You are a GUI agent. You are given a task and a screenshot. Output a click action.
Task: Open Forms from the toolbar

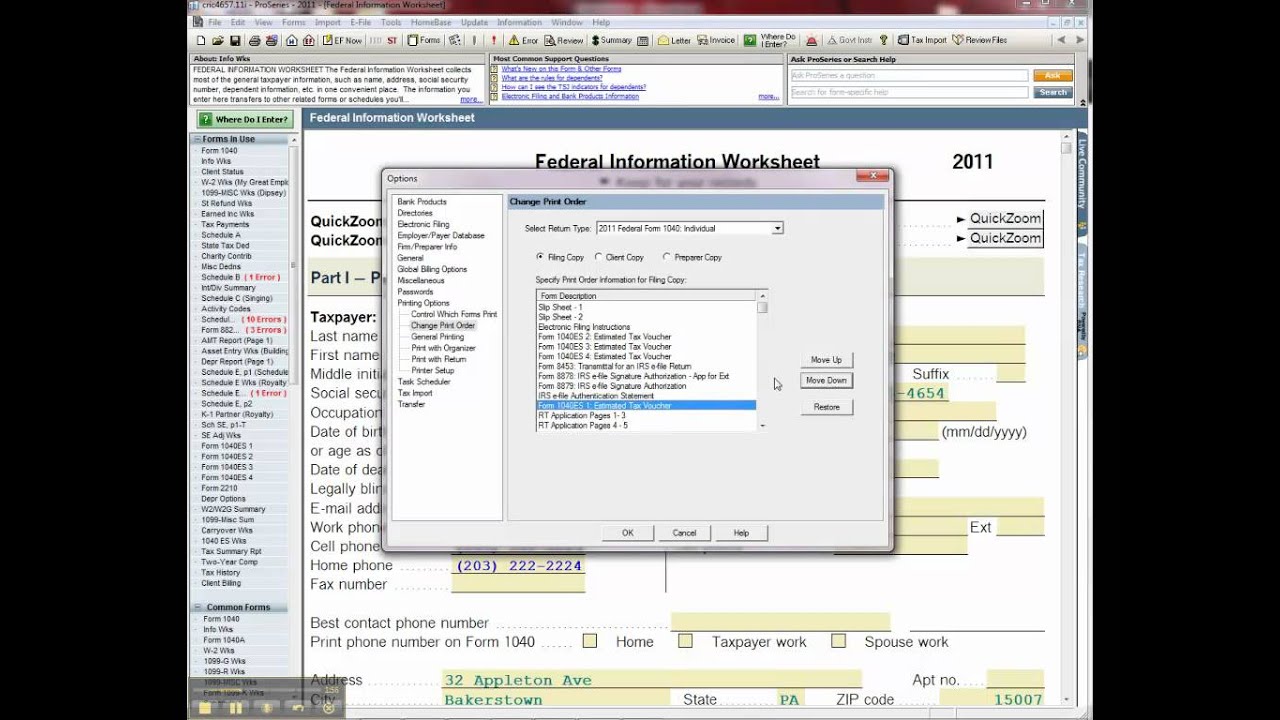(x=424, y=41)
